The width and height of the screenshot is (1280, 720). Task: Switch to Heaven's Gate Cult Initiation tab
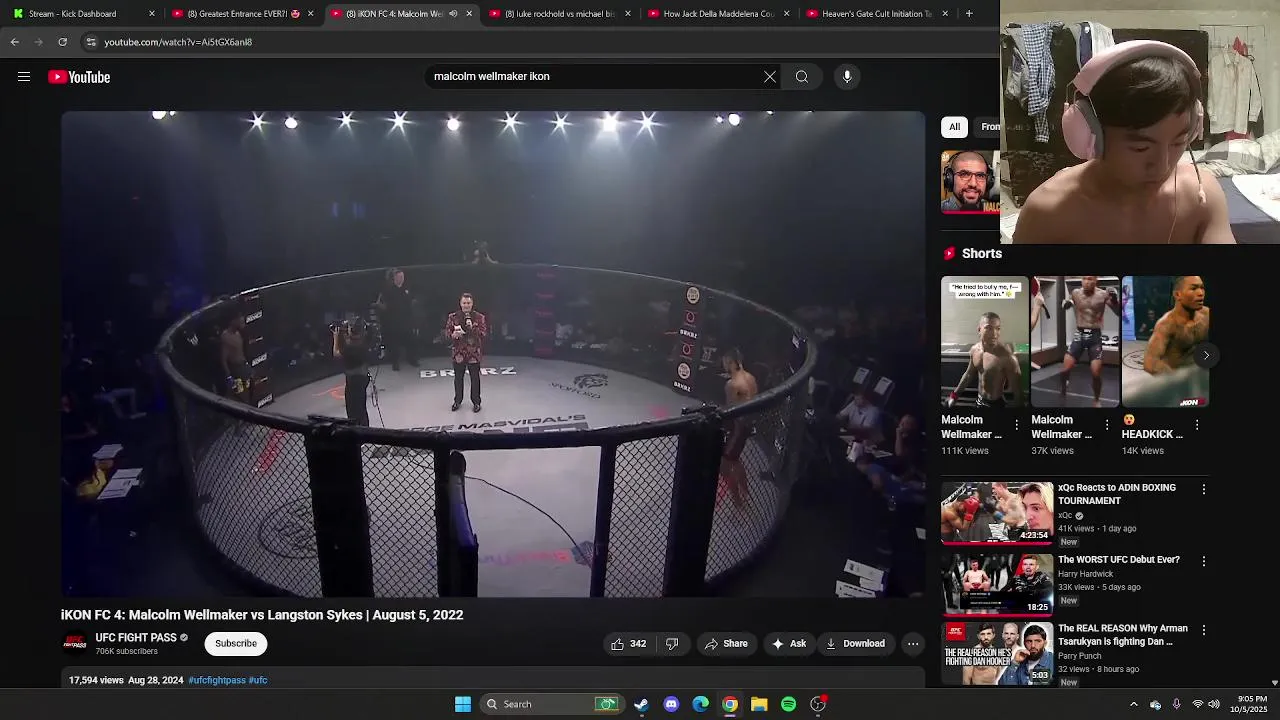pyautogui.click(x=876, y=14)
